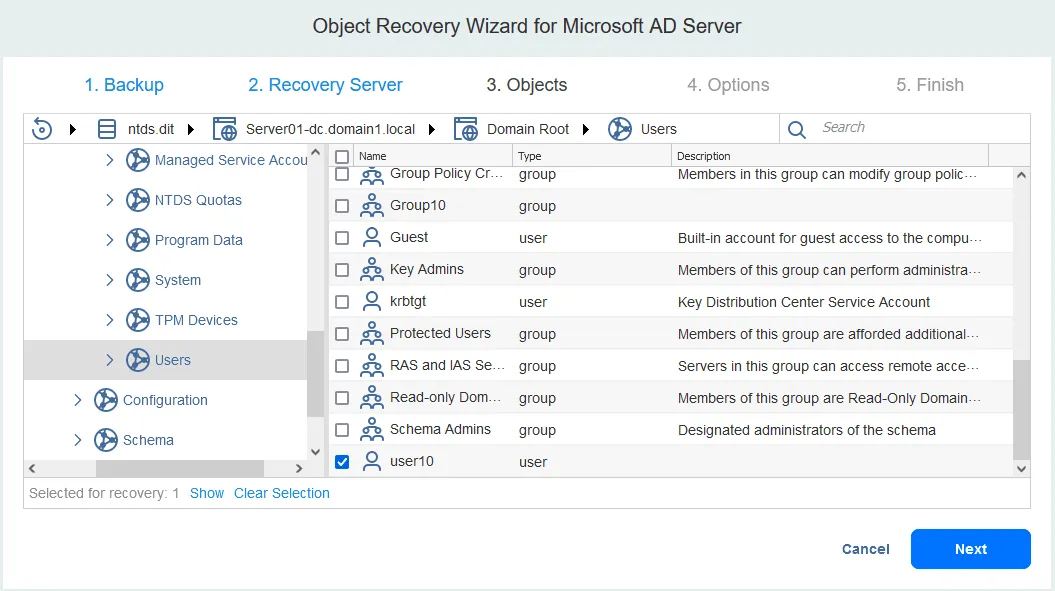Toggle the select-all checkbox in header

[342, 156]
